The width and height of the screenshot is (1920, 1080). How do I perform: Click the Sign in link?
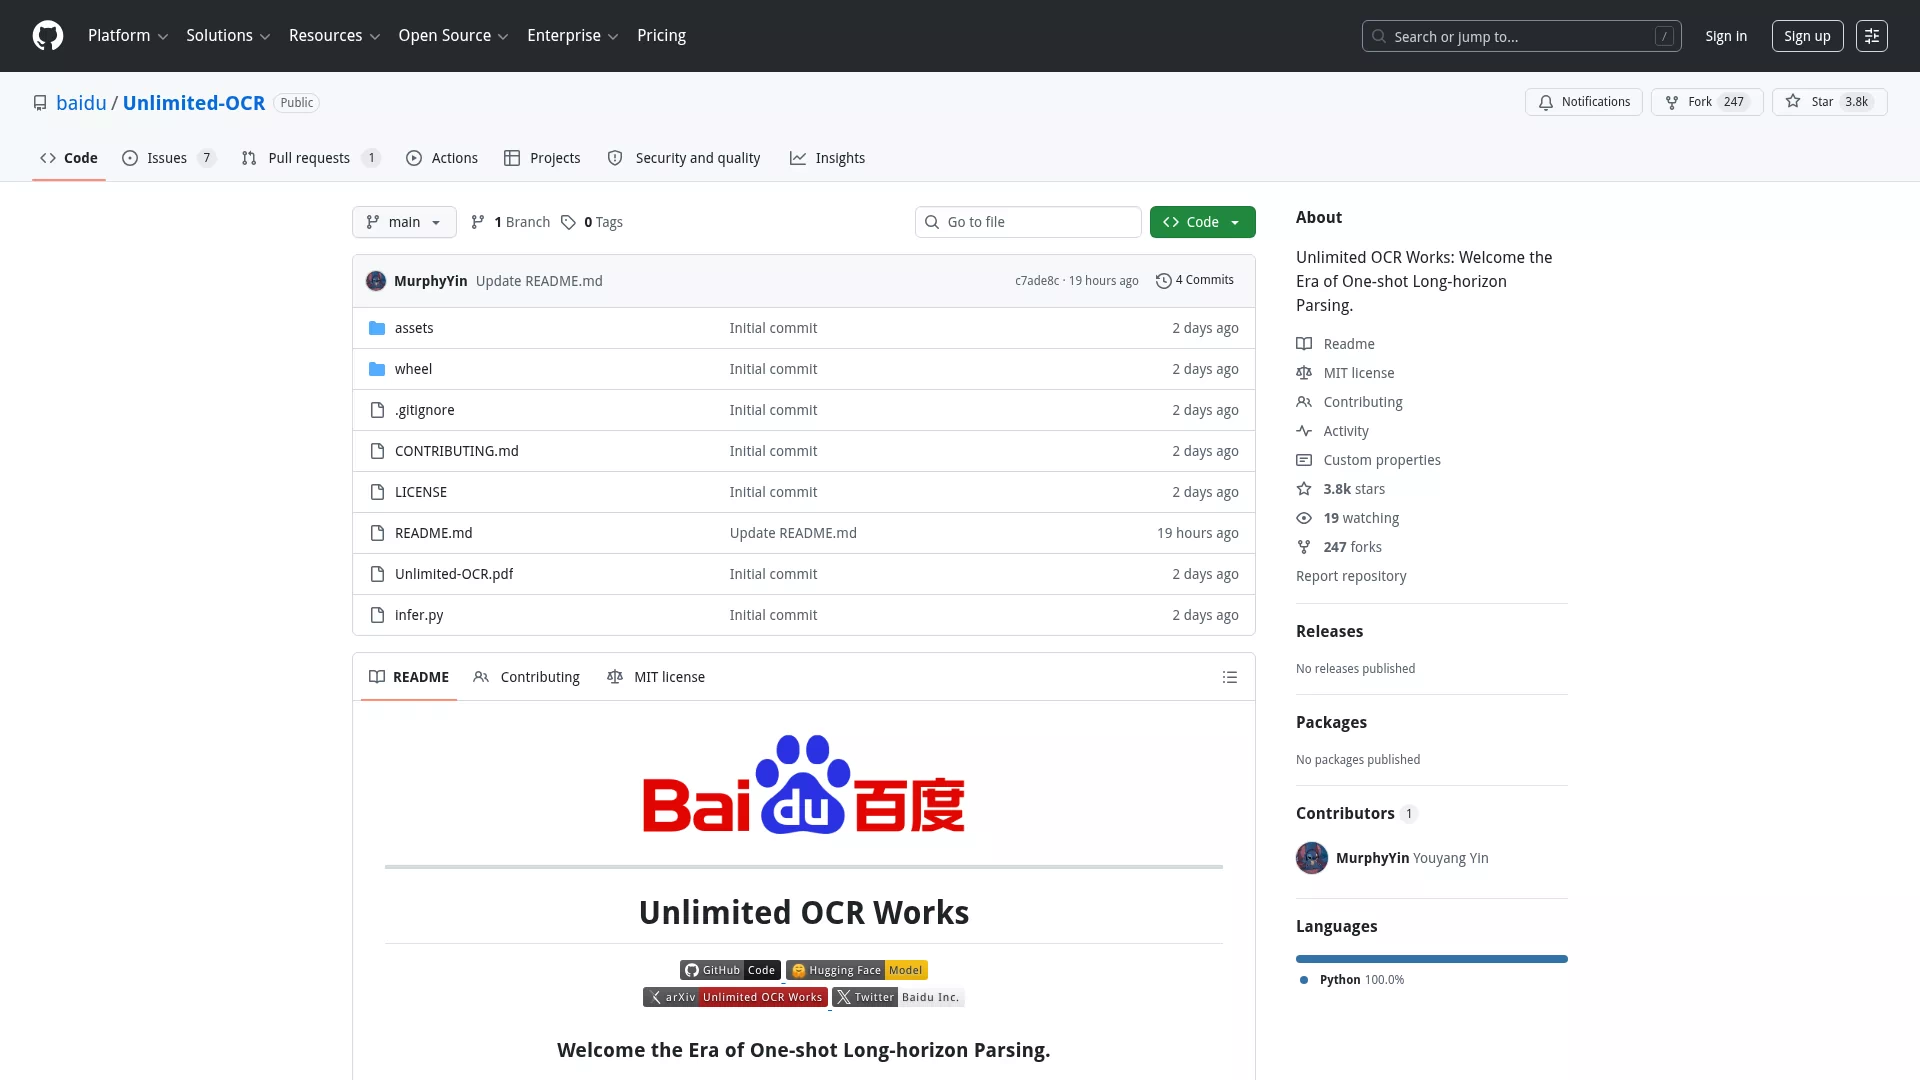1726,36
